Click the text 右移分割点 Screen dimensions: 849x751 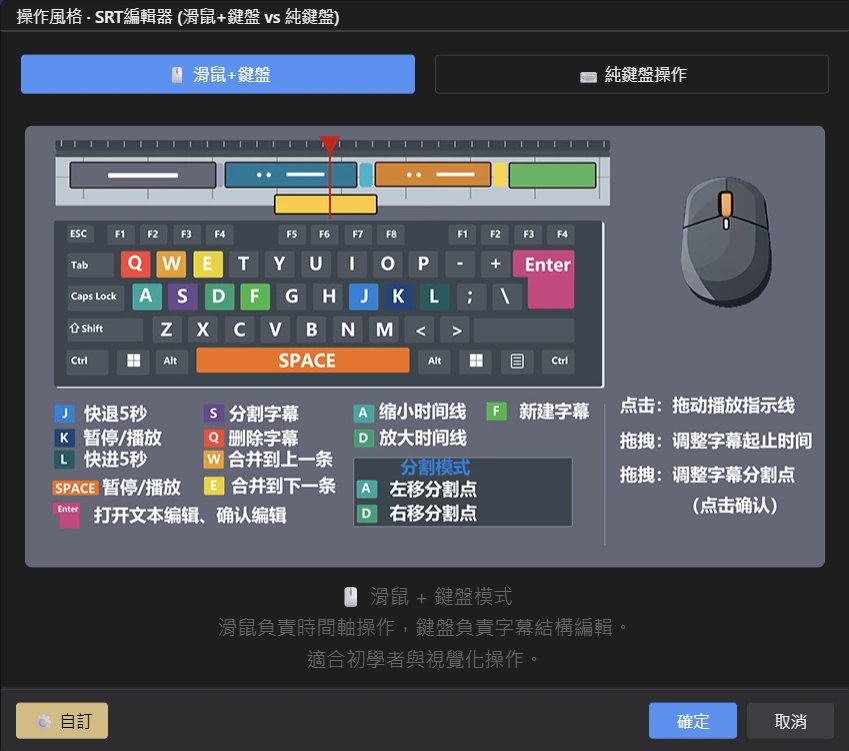click(433, 513)
